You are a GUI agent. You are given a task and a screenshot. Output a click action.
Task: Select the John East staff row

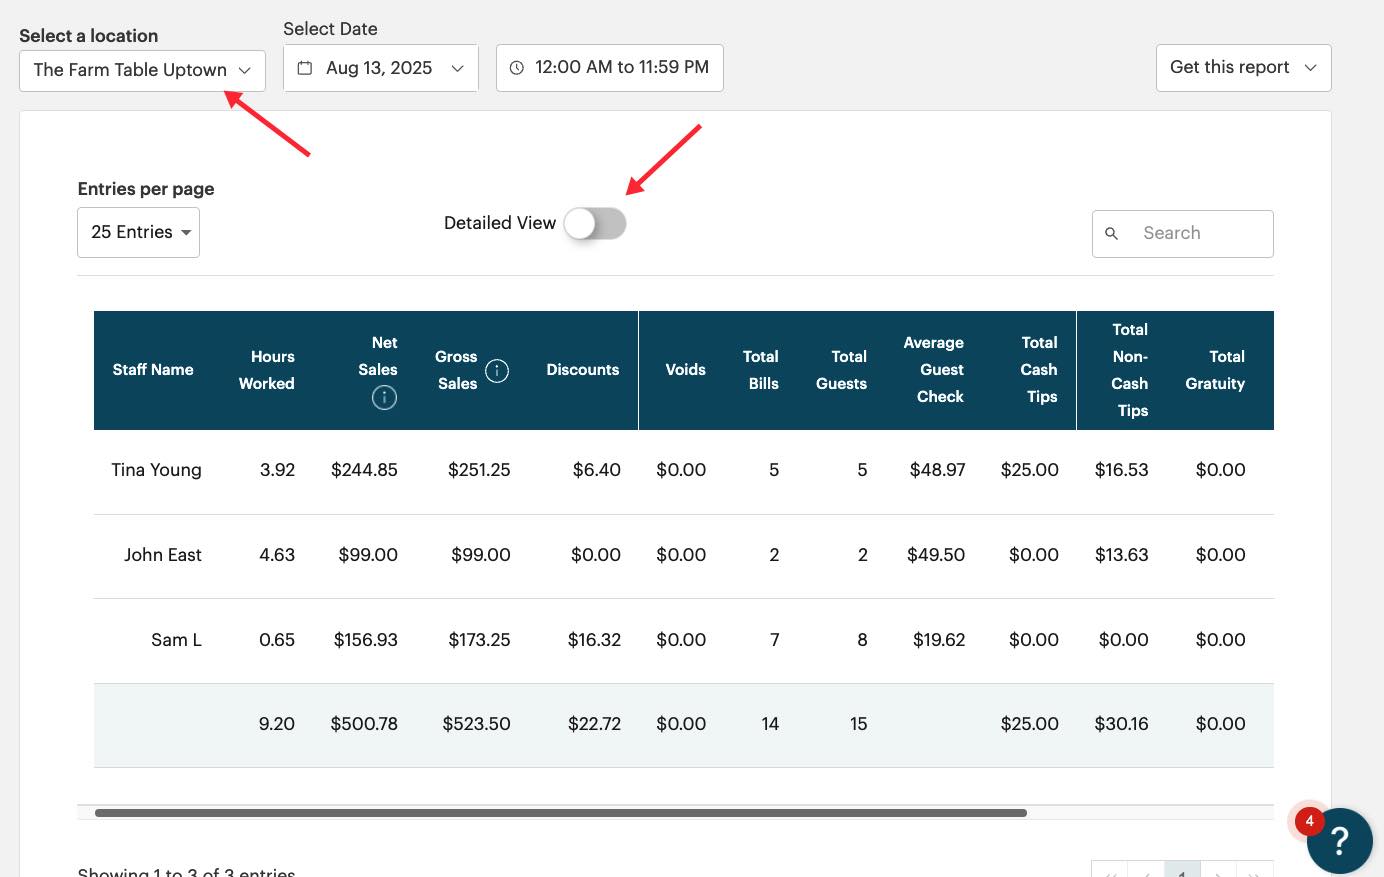click(163, 555)
